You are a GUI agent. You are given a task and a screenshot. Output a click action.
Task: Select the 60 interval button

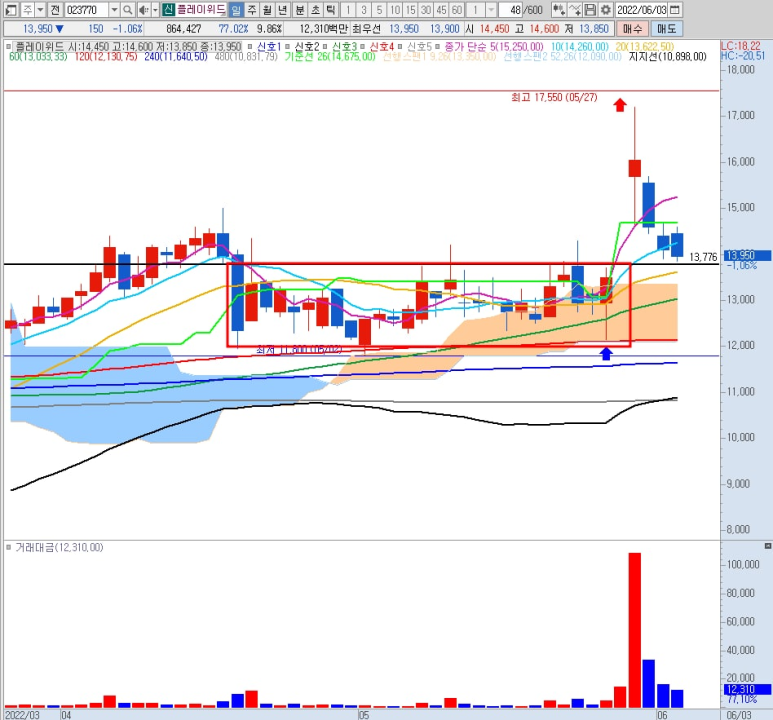(457, 9)
